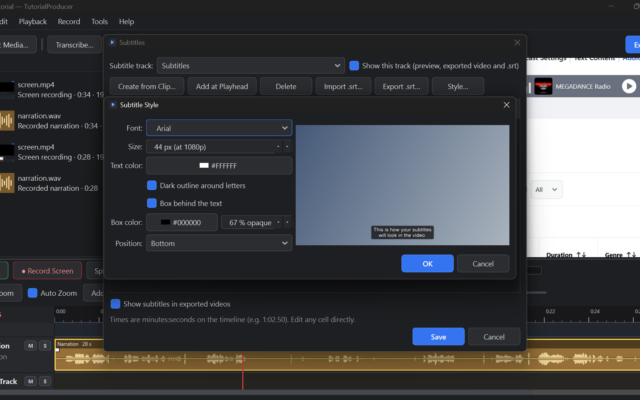Click the Style... button
The height and width of the screenshot is (400, 640).
click(x=458, y=87)
